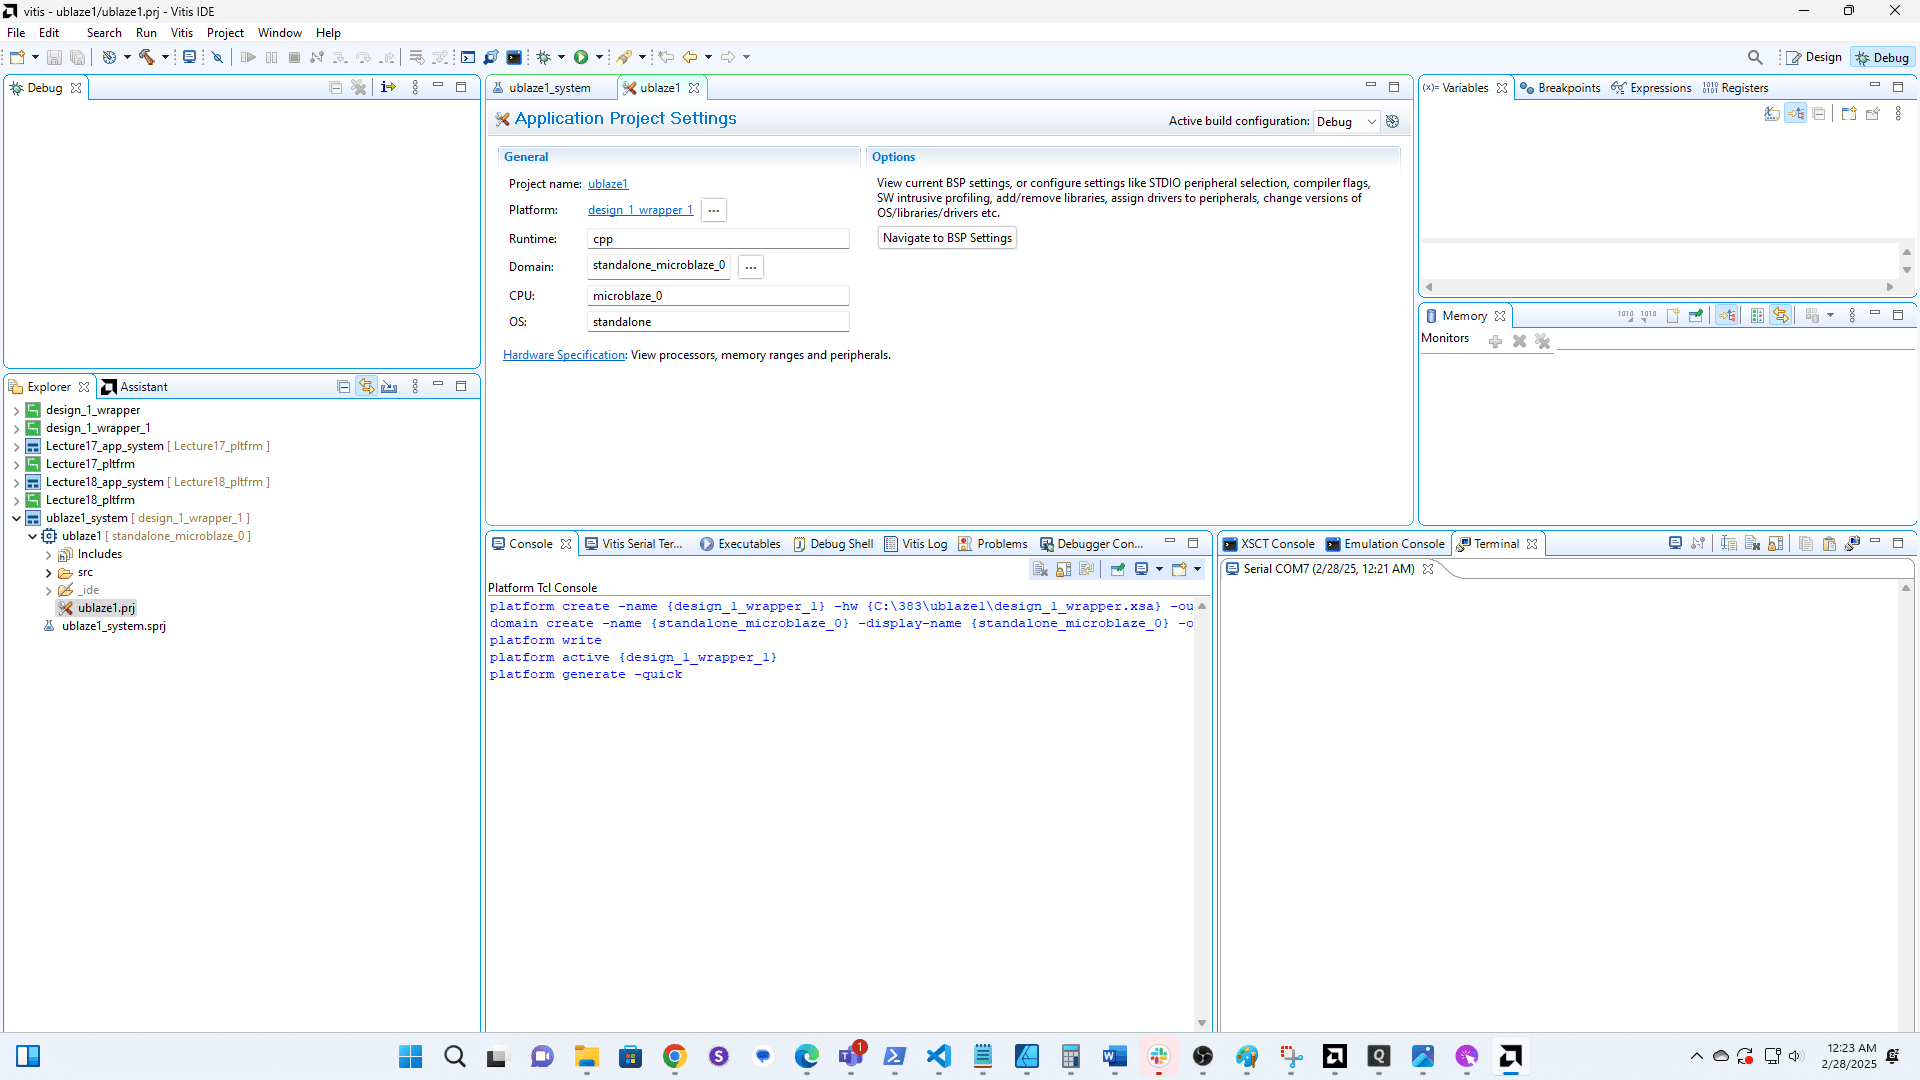
Task: Click Collapse All icon in Explorer panel
Action: (343, 387)
